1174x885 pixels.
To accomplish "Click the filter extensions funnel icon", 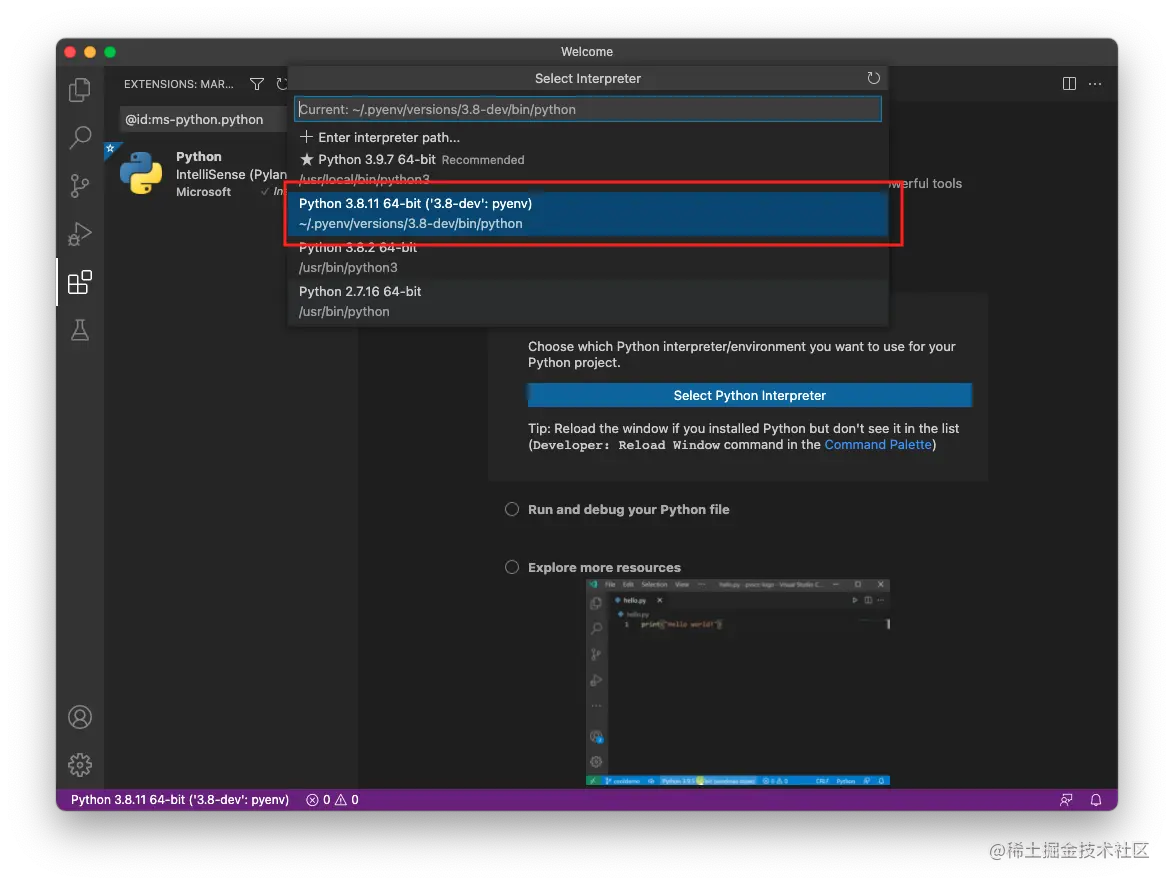I will tap(257, 84).
